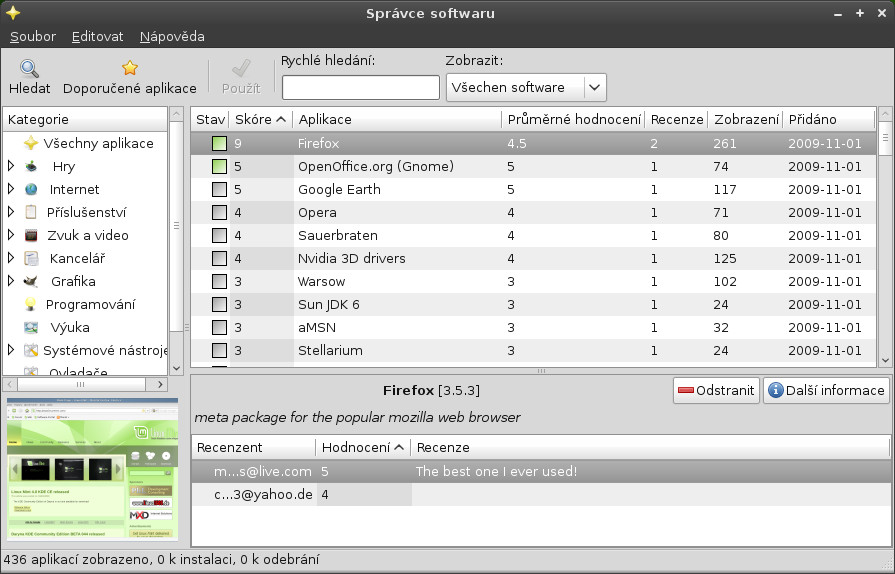Open the Firefox screenshot thumbnail
Viewport: 895px width, 574px height.
(92, 469)
